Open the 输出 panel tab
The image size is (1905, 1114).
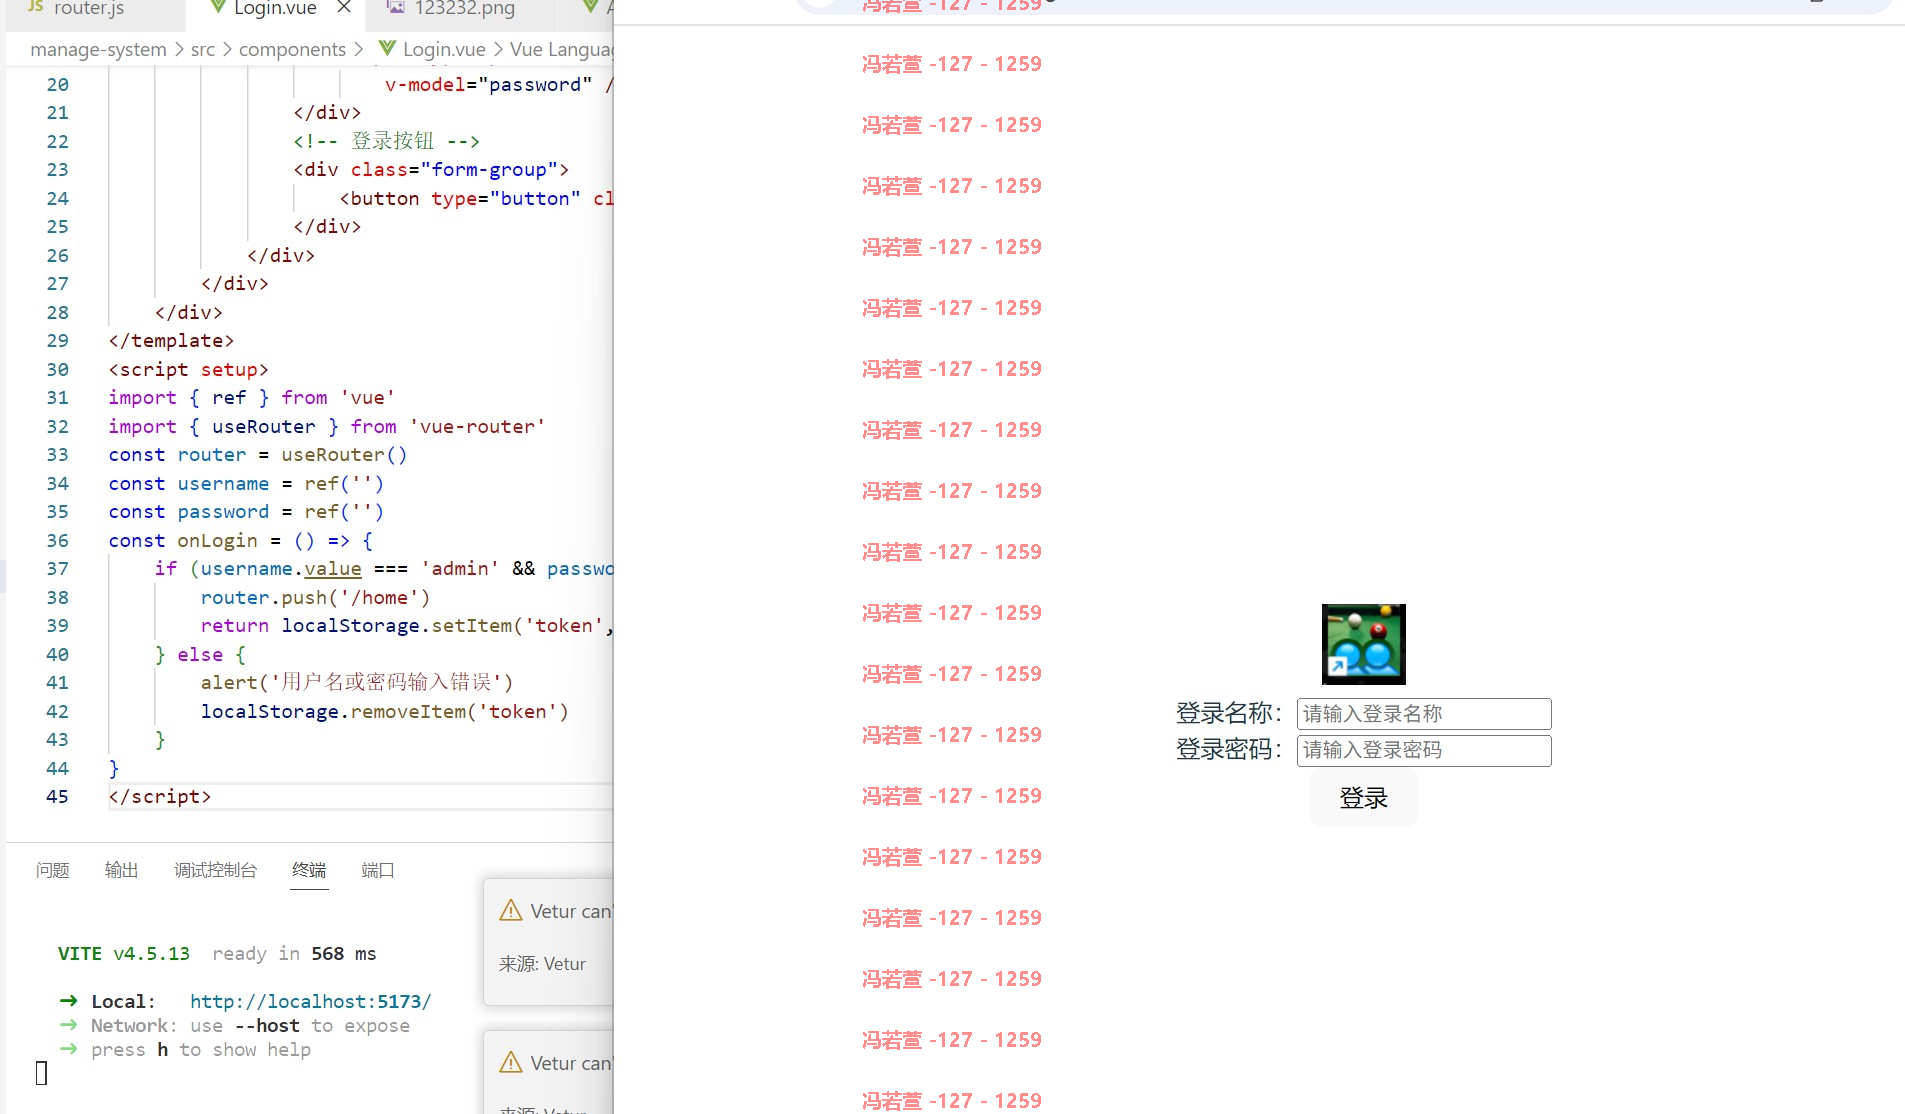[122, 870]
